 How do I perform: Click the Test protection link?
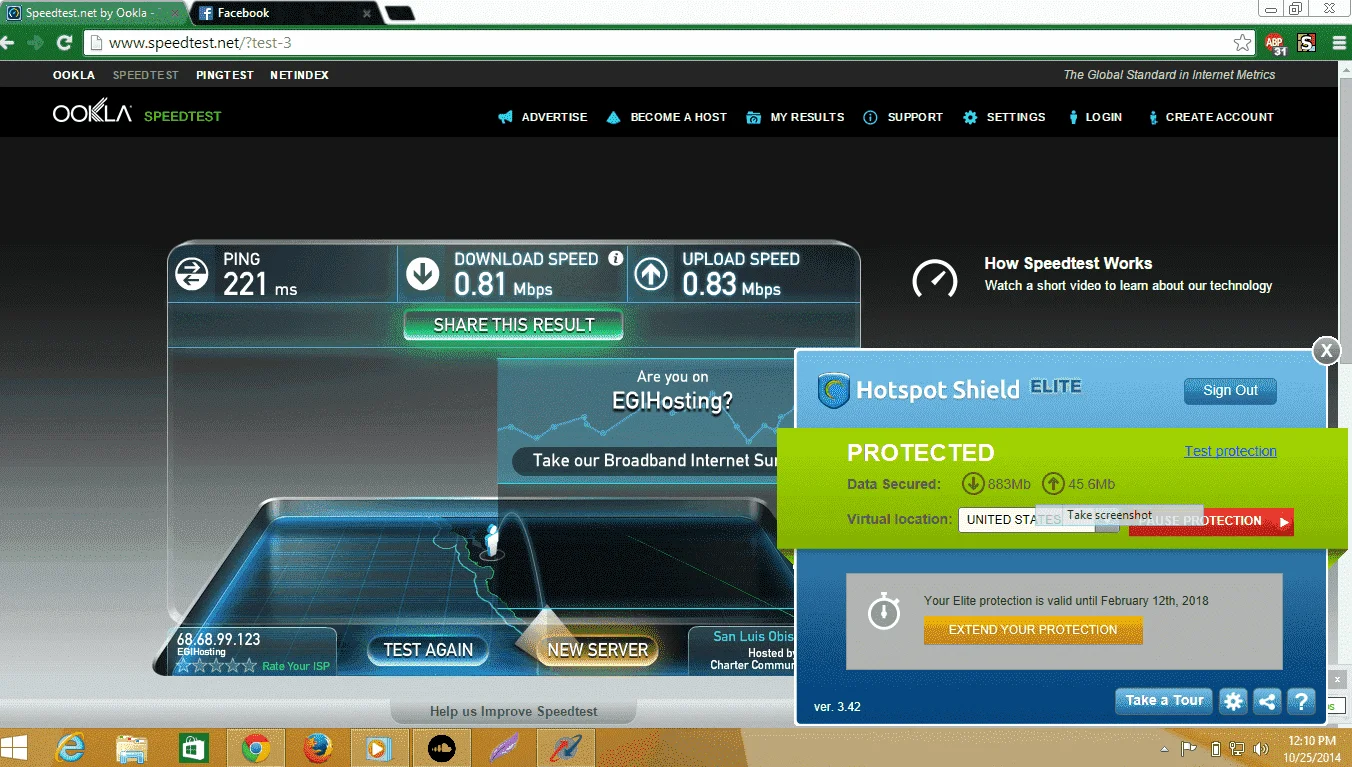pyautogui.click(x=1230, y=451)
